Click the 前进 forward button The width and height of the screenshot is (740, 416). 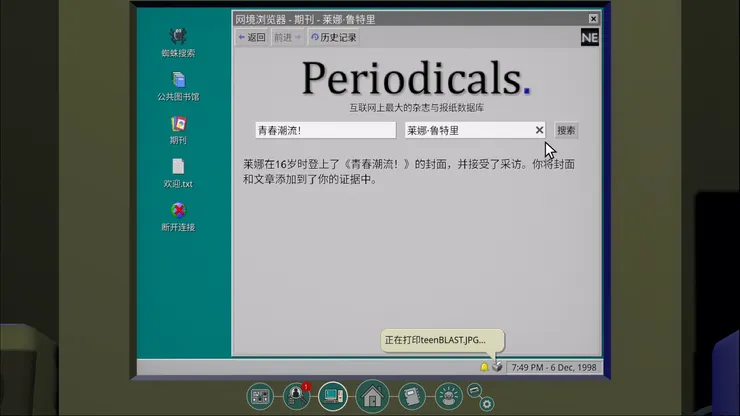[x=287, y=37]
